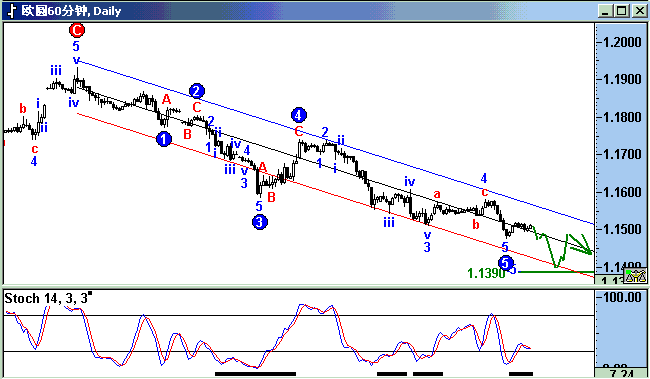Close the chart window

(x=639, y=11)
